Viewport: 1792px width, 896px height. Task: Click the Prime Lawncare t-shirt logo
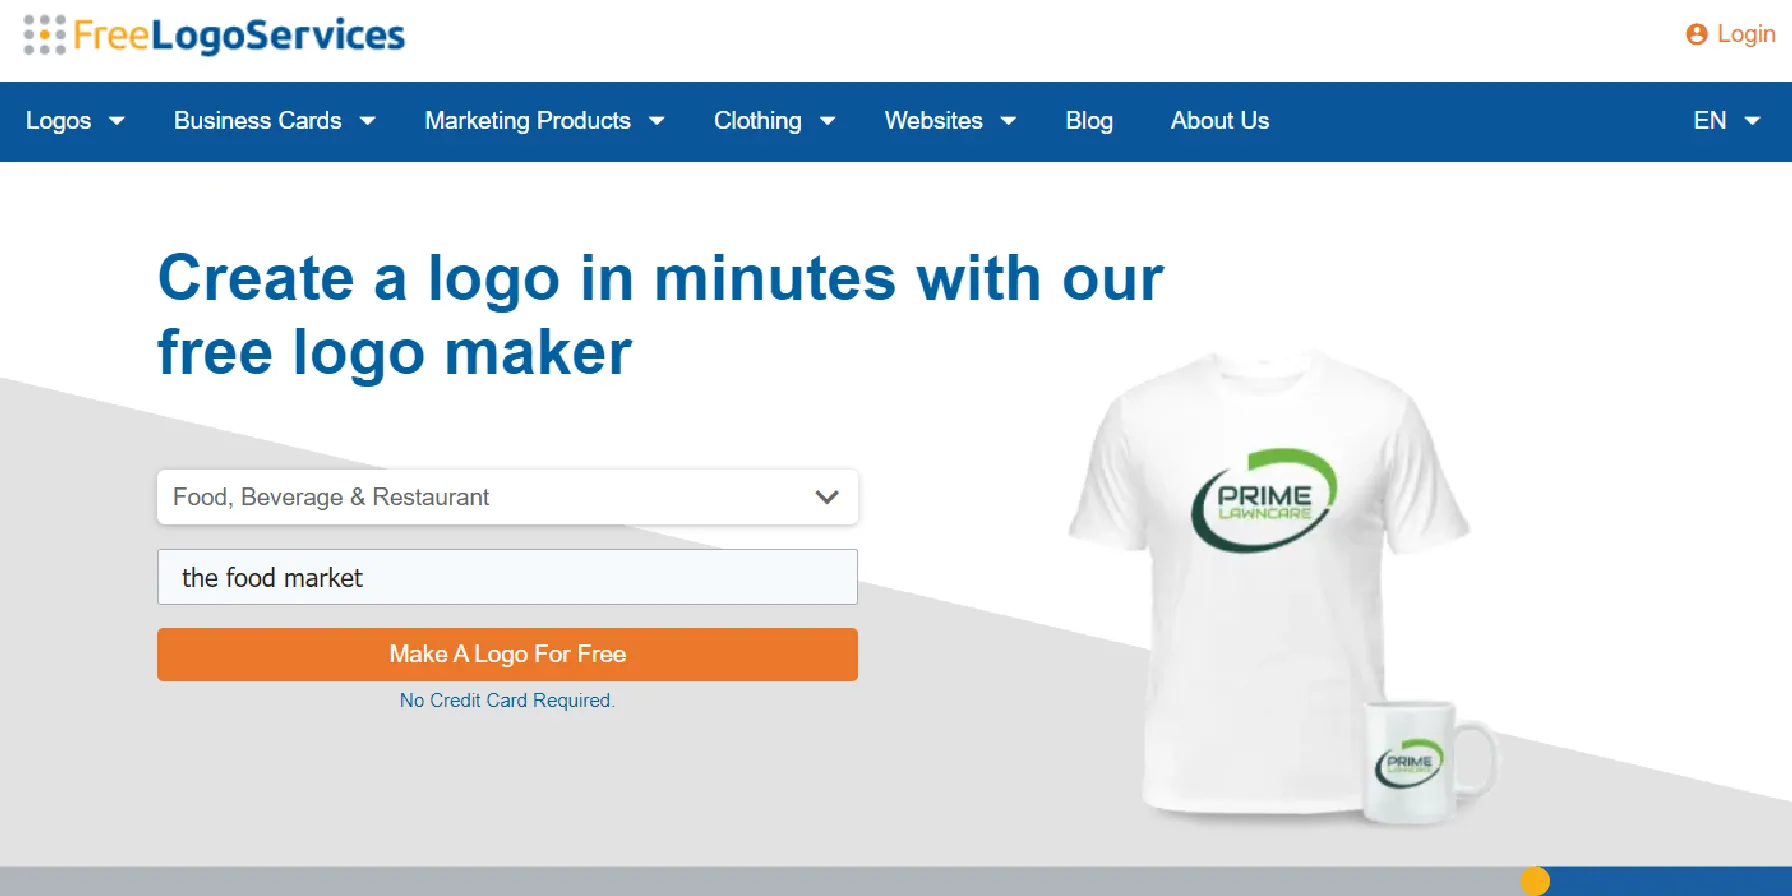(1264, 501)
